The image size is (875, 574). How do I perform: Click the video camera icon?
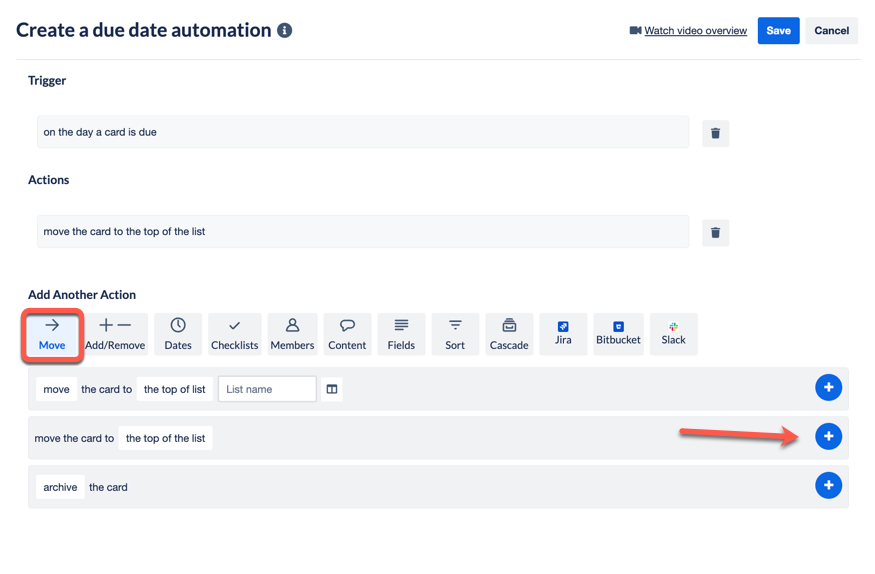coord(635,30)
